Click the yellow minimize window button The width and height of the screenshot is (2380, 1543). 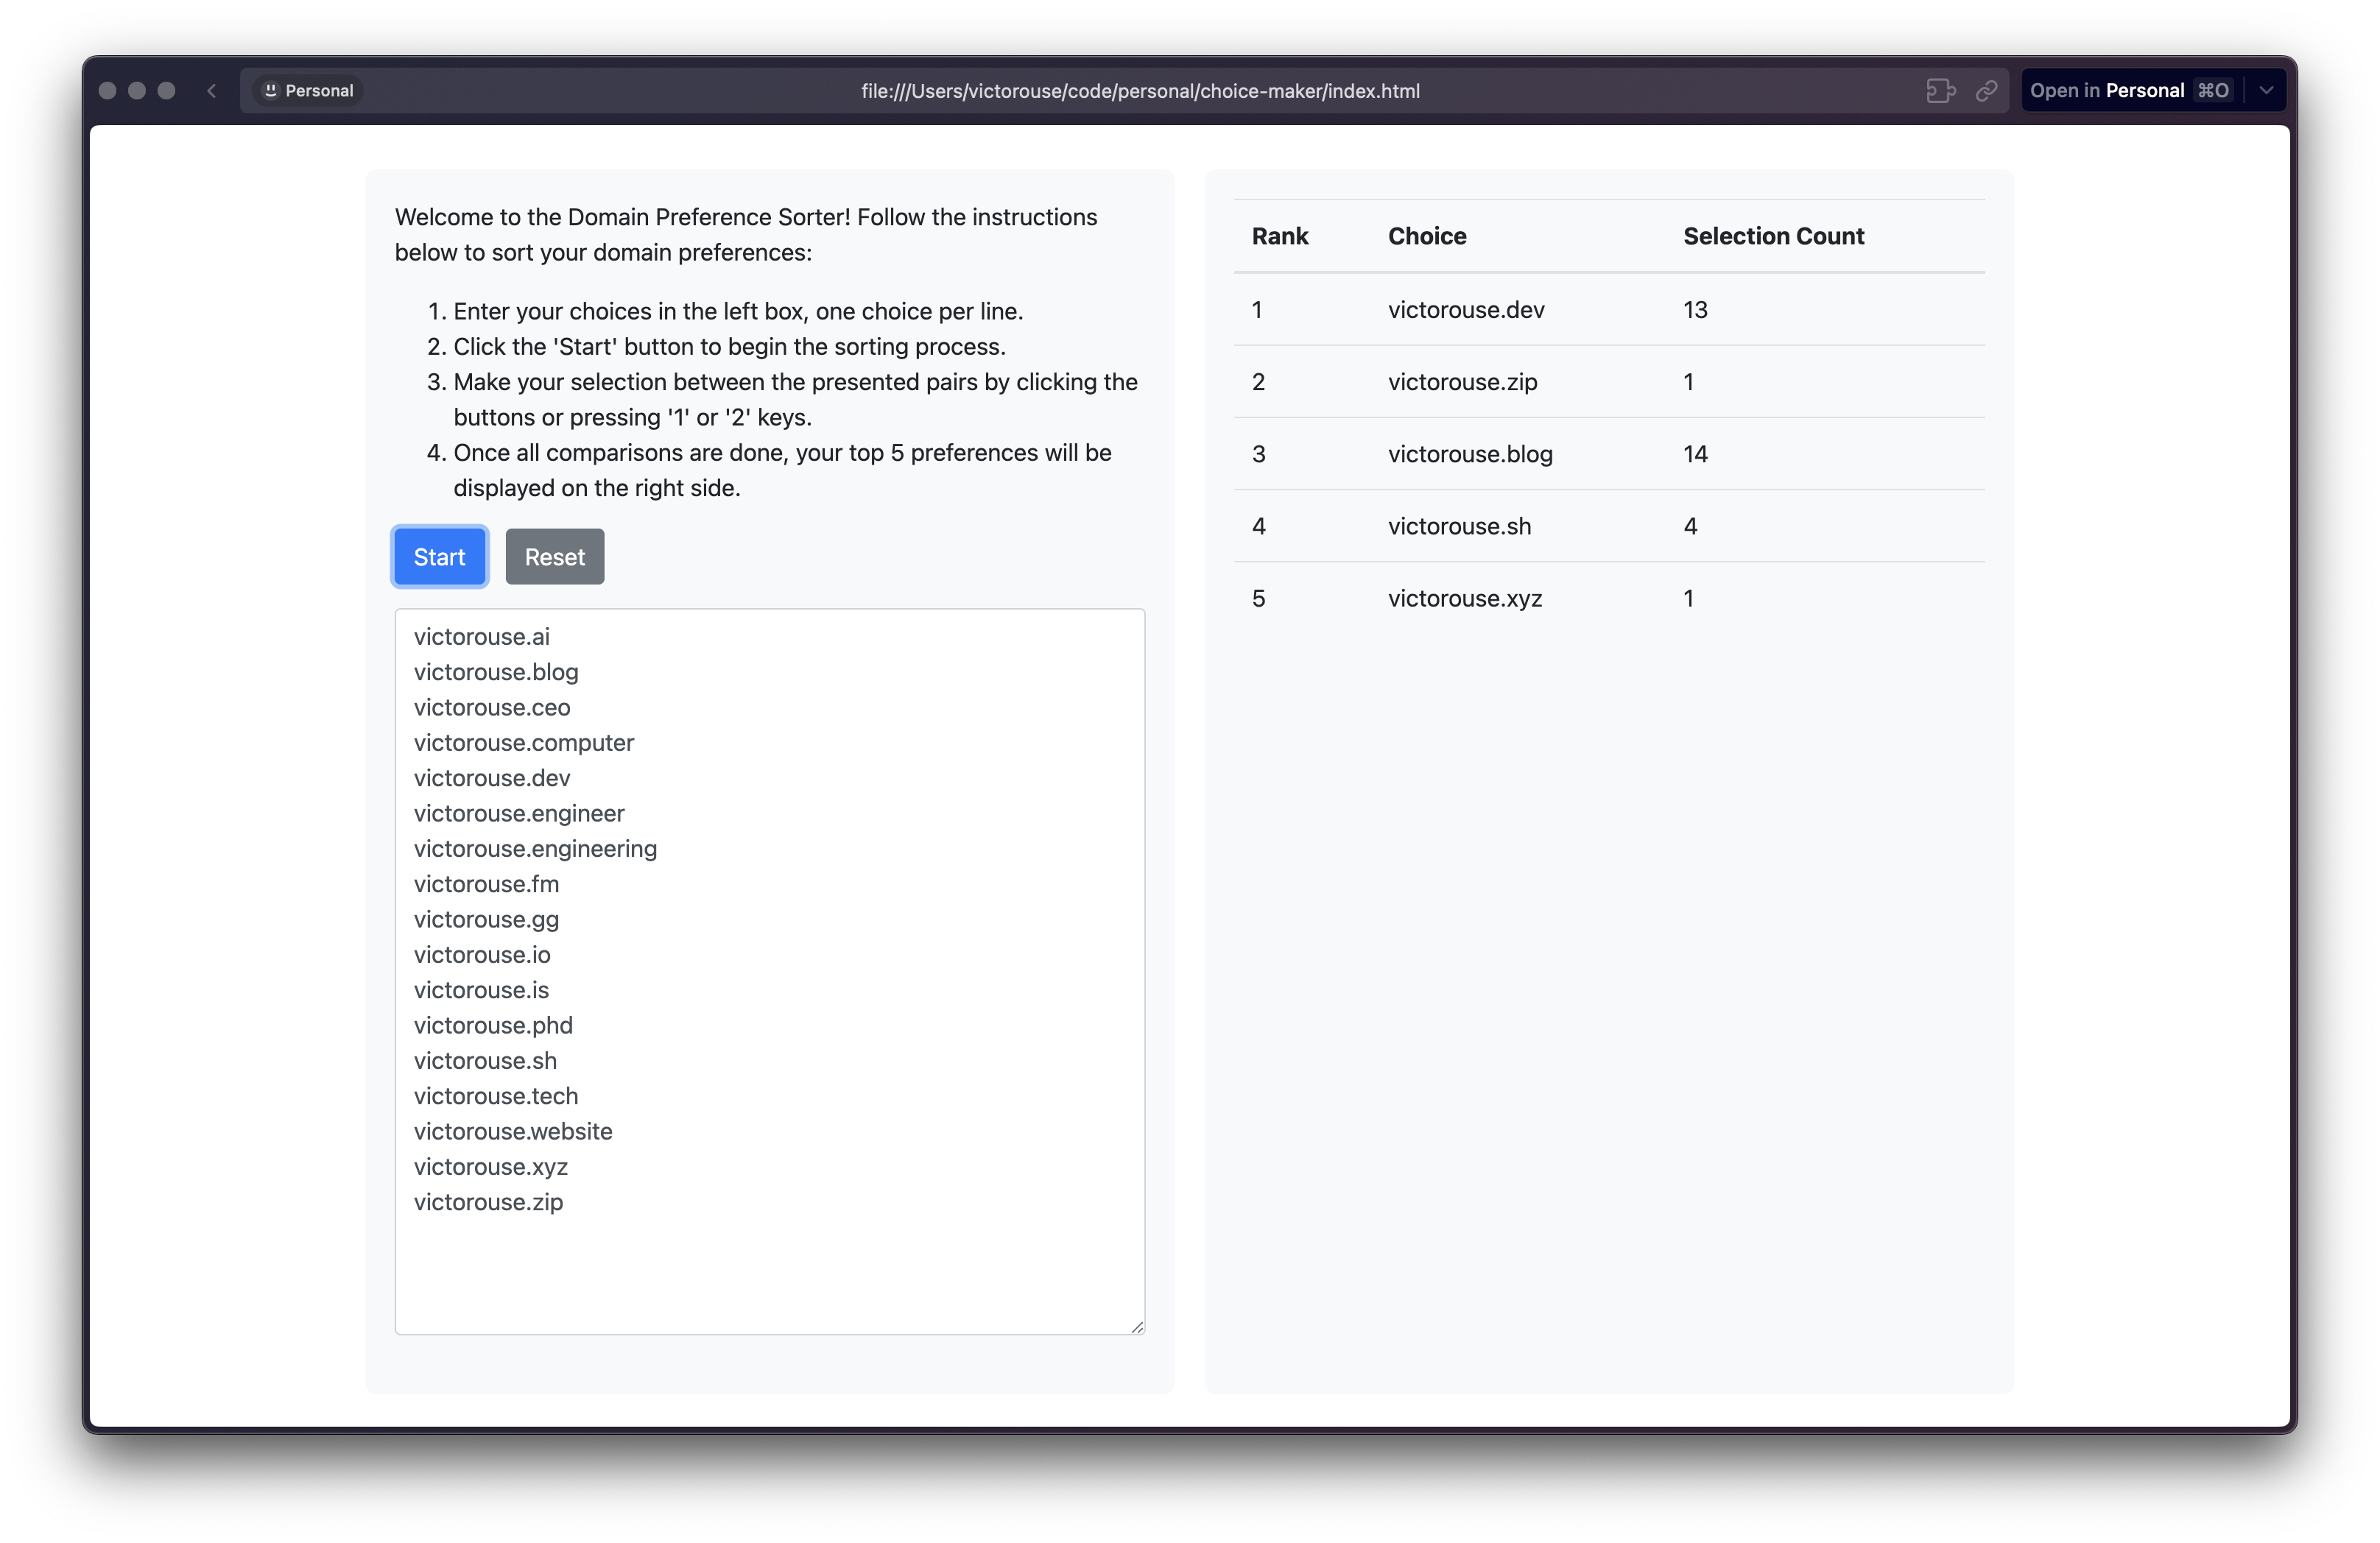click(137, 91)
